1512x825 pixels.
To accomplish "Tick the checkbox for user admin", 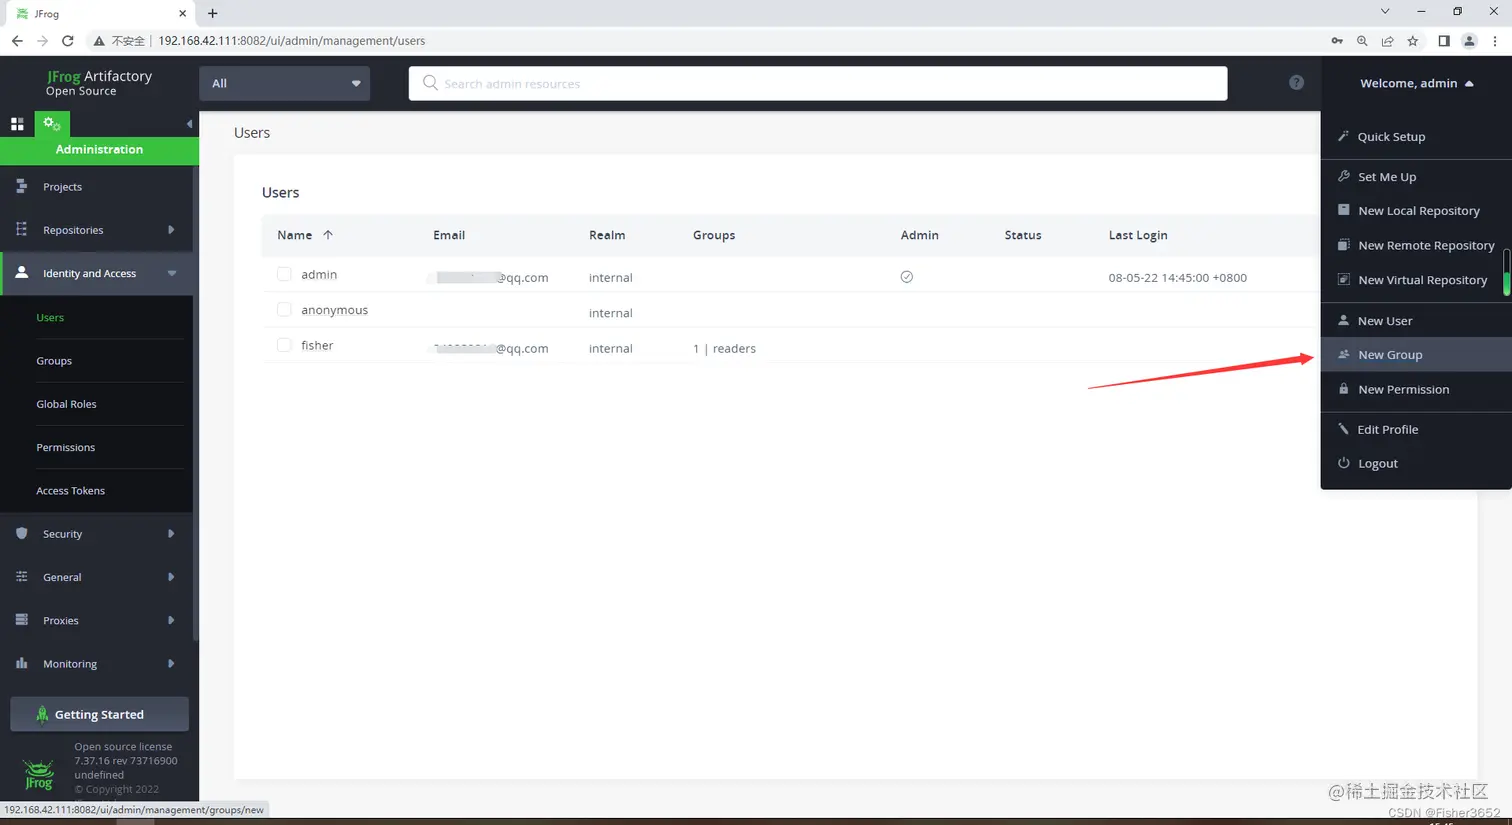I will click(284, 274).
